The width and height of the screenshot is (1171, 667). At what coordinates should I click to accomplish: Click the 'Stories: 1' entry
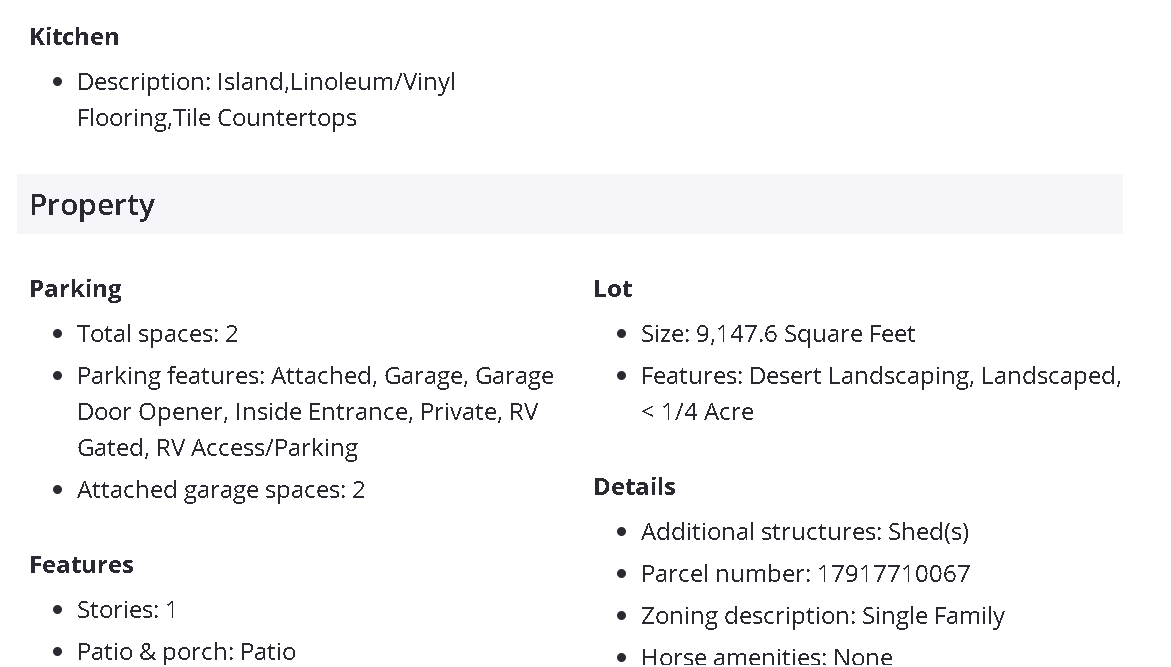pyautogui.click(x=126, y=610)
